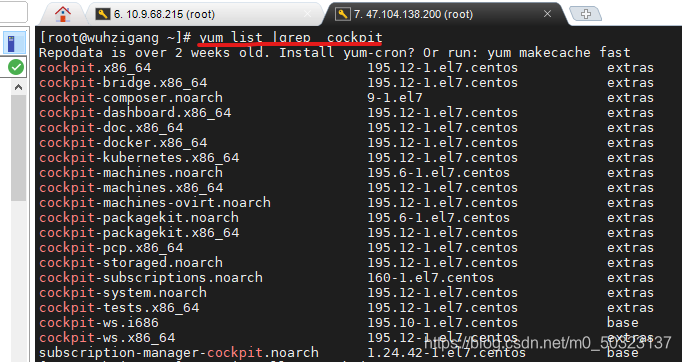Click the 'cockpit-ws.i686' entry
The width and height of the screenshot is (682, 362).
(x=99, y=323)
